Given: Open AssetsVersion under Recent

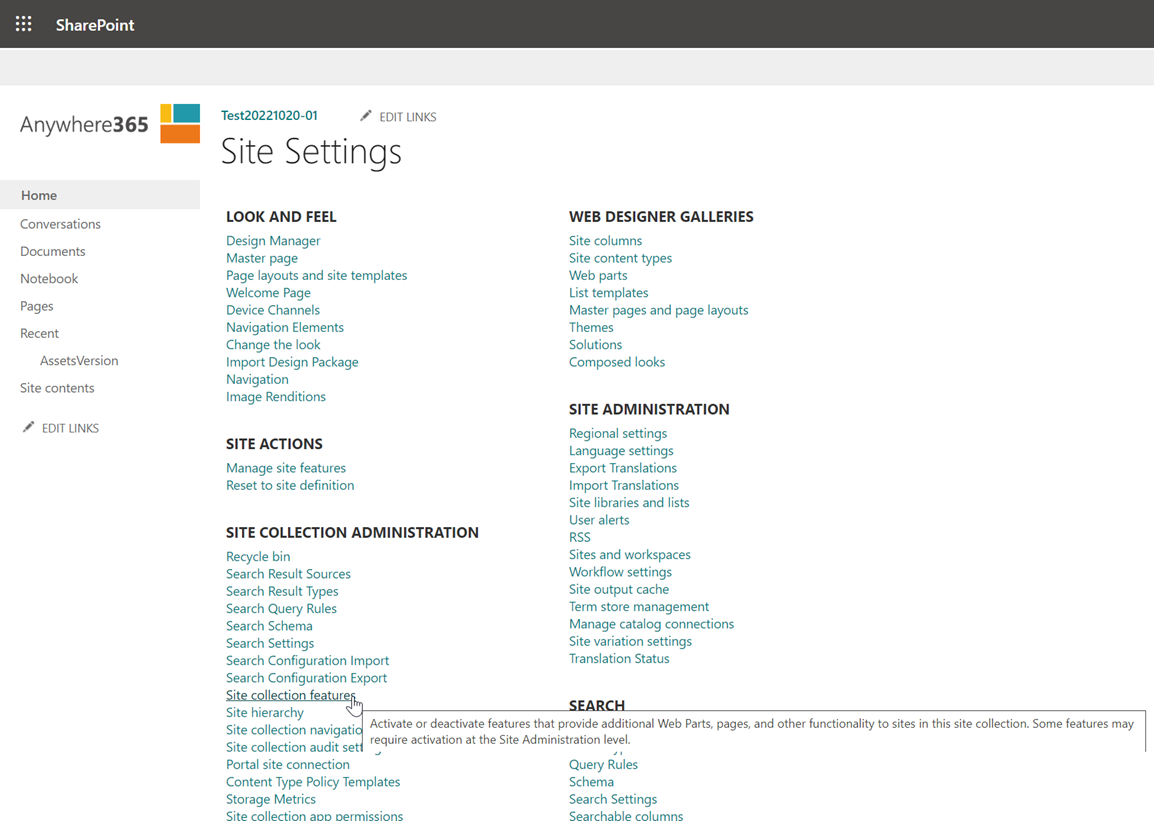Looking at the screenshot, I should coord(79,360).
